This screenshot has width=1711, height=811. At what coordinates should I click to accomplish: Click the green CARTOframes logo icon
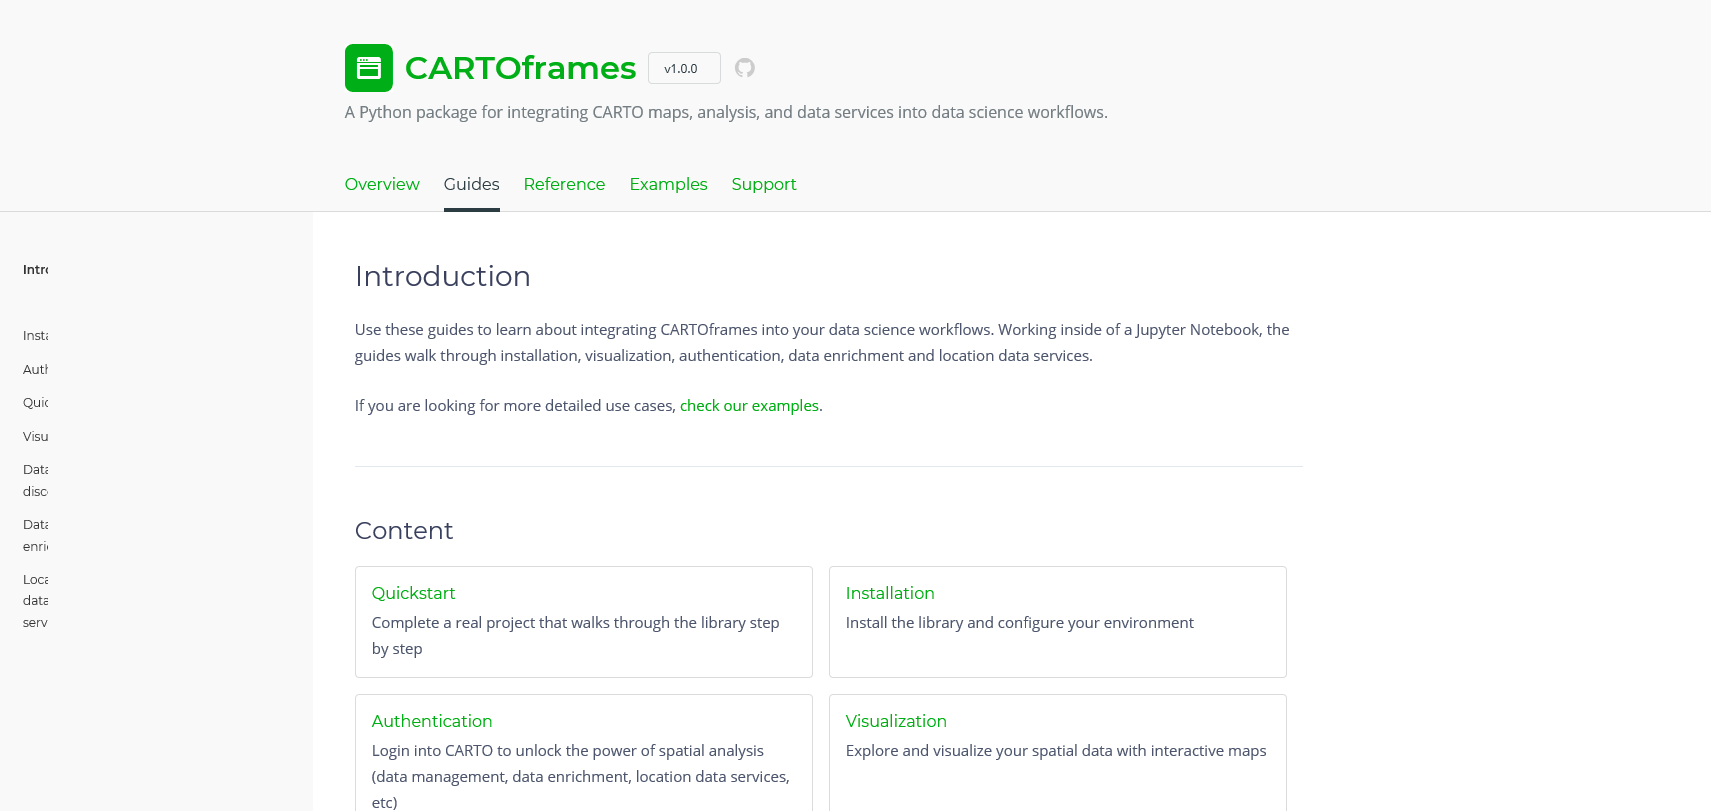click(368, 68)
